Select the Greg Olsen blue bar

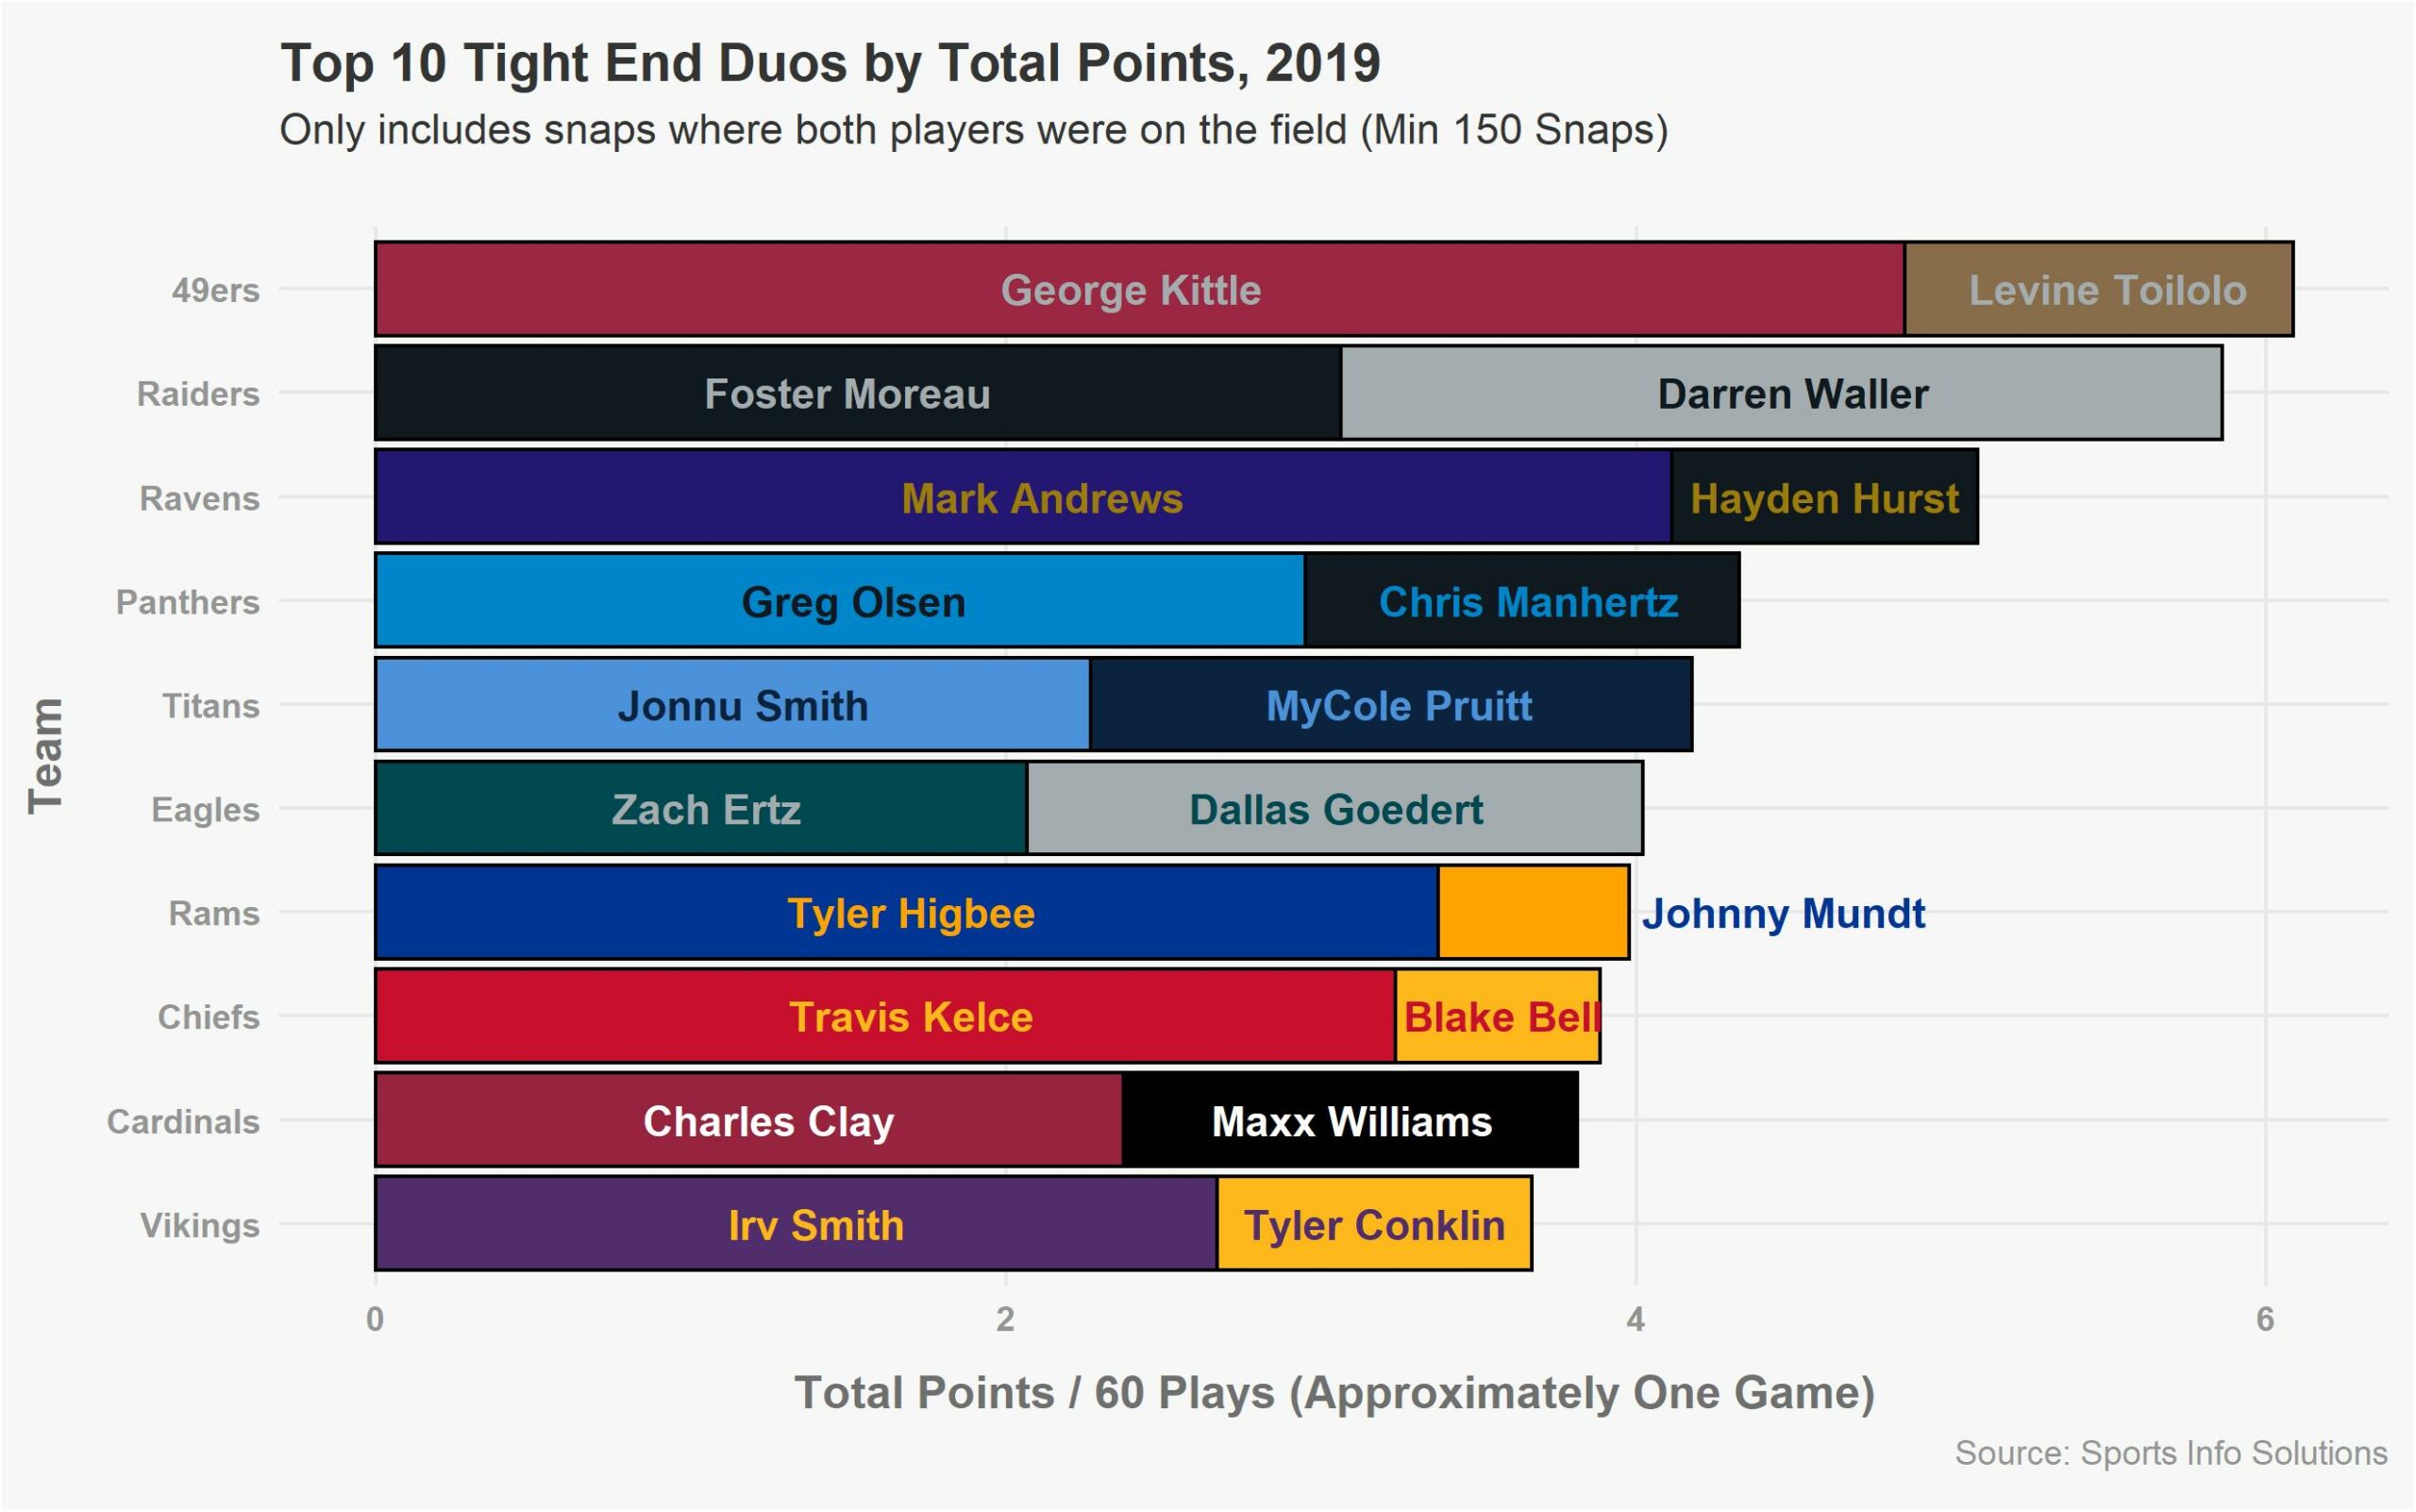click(x=840, y=602)
